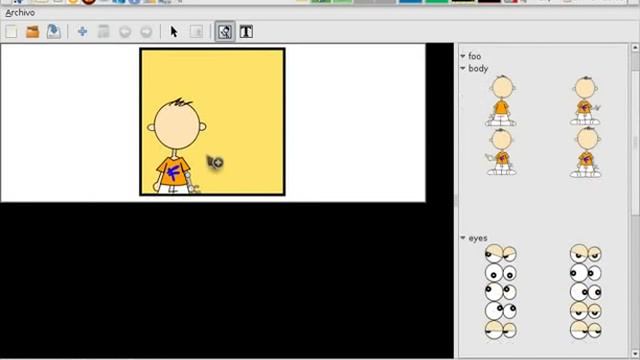Image resolution: width=640 pixels, height=360 pixels.
Task: Open the Archivo menu
Action: (x=20, y=13)
